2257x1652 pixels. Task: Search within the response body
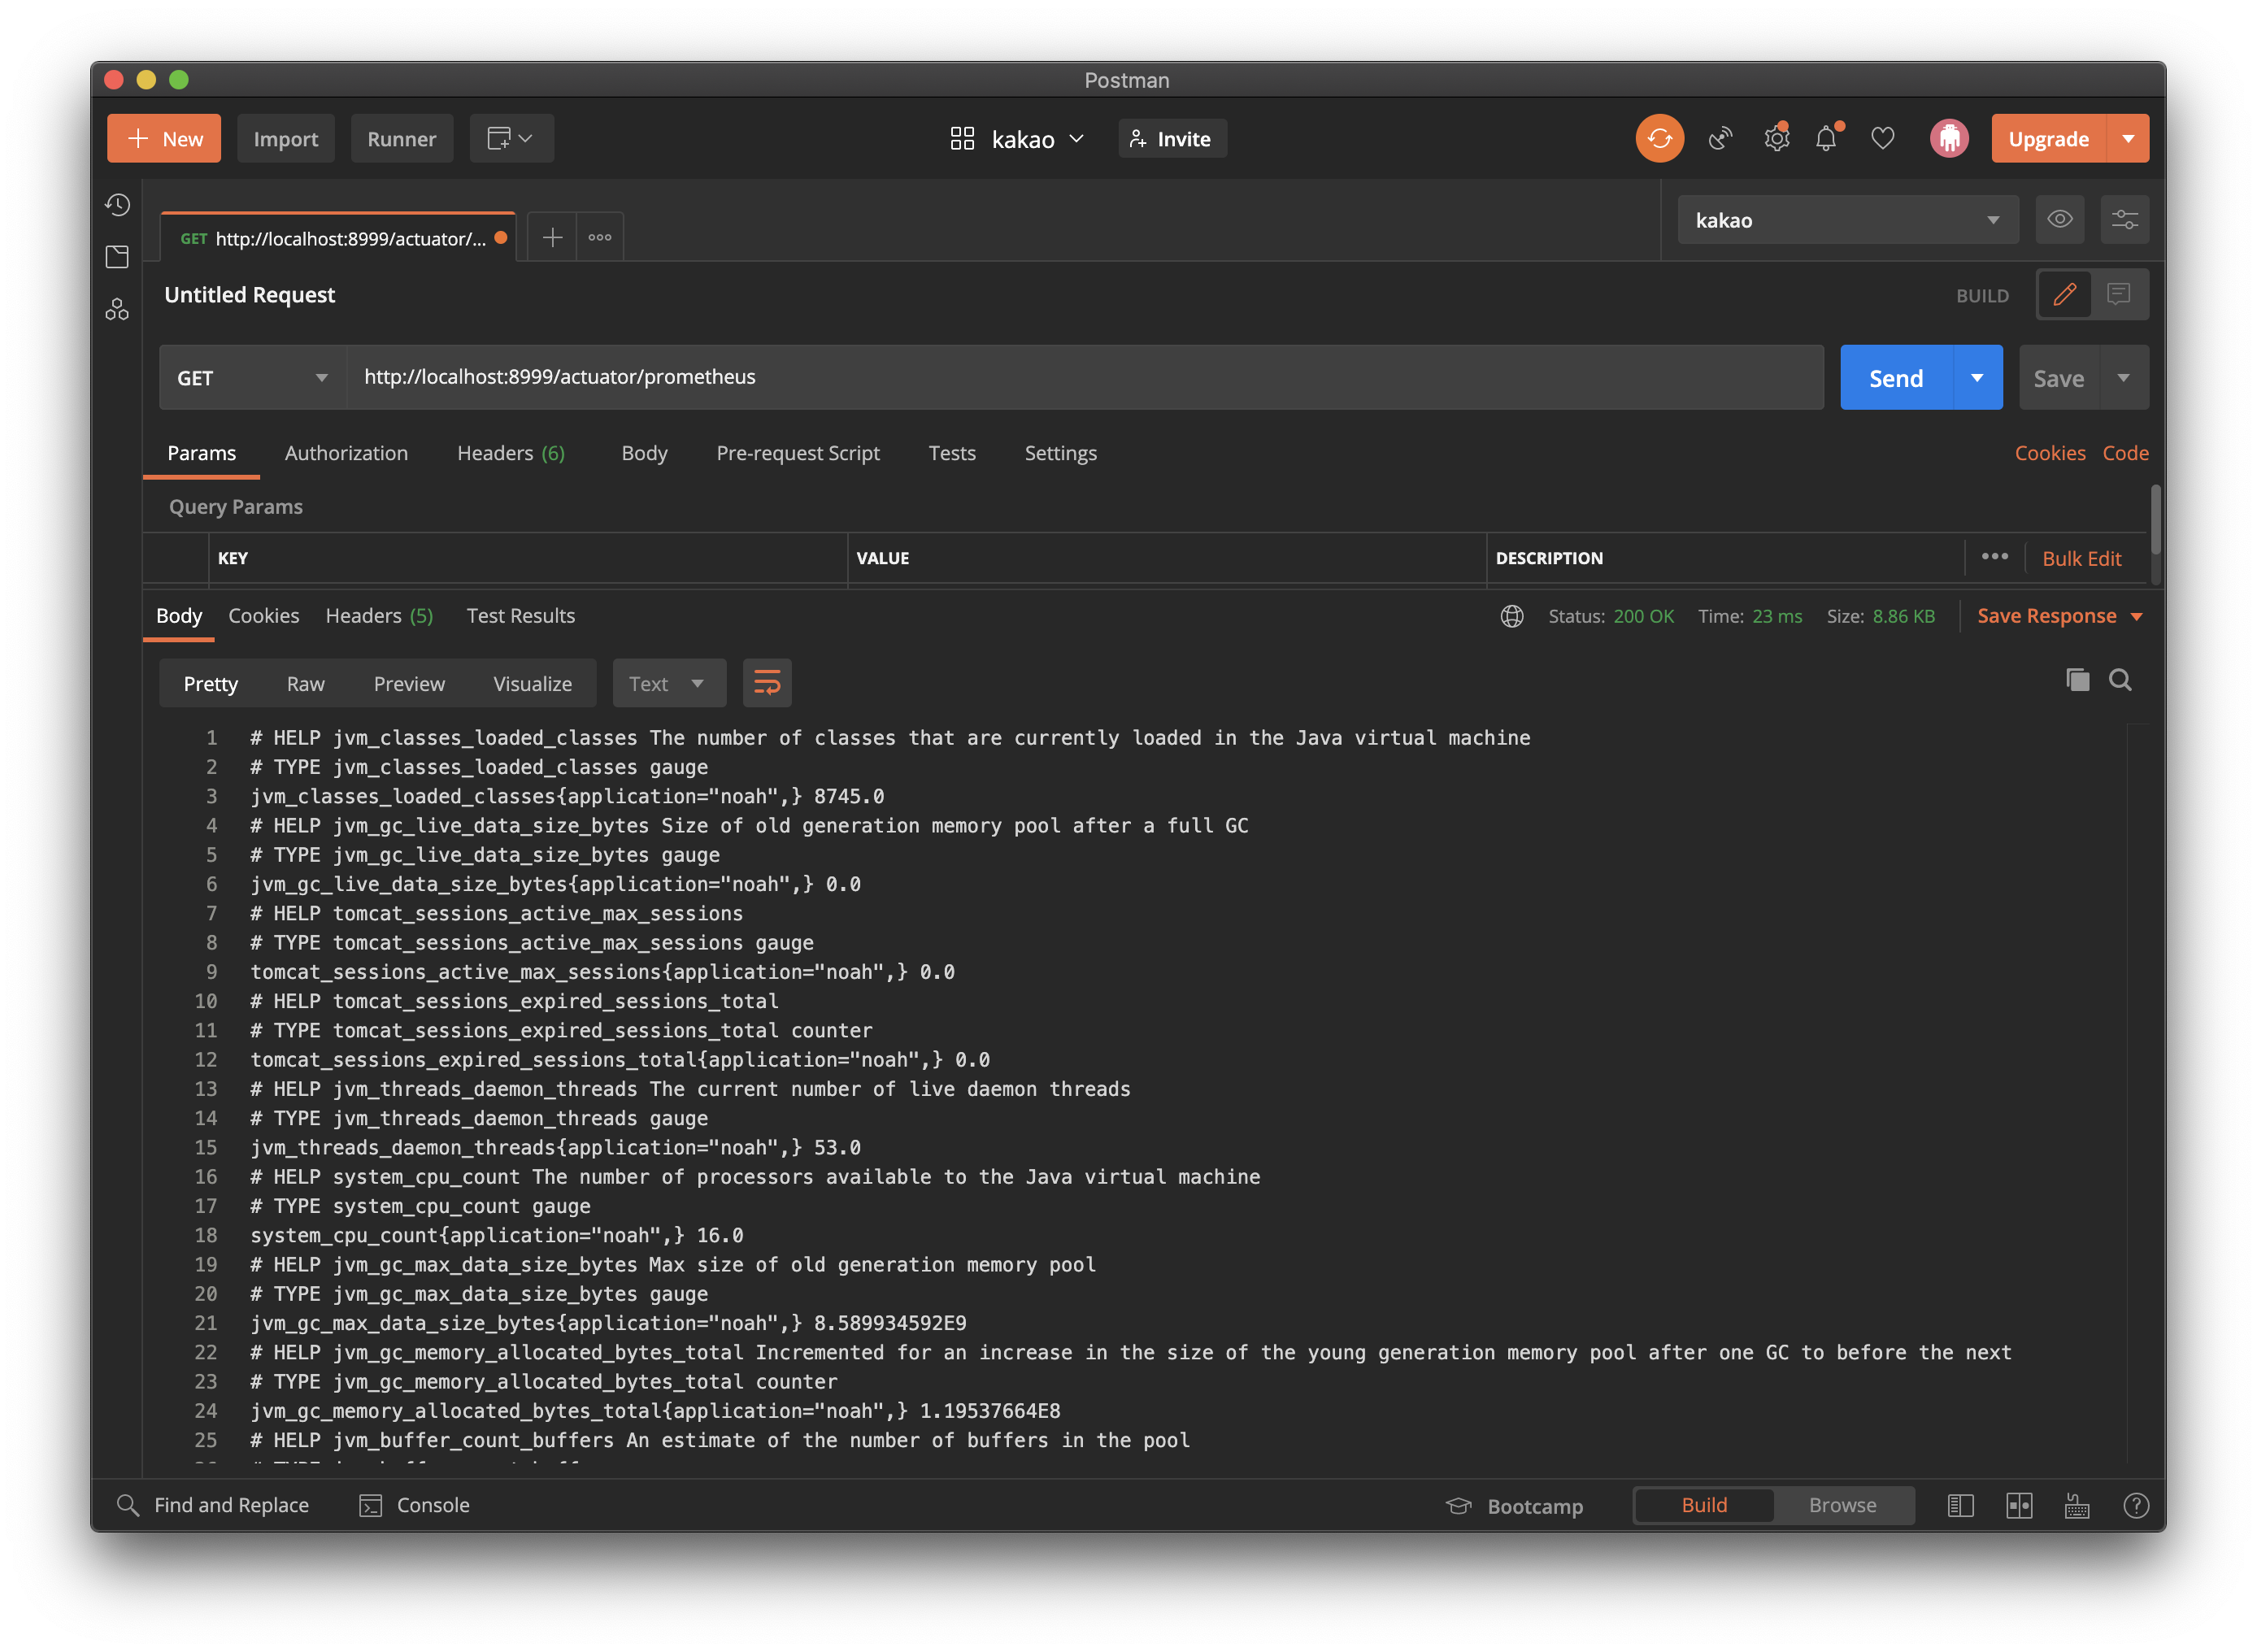(2120, 681)
